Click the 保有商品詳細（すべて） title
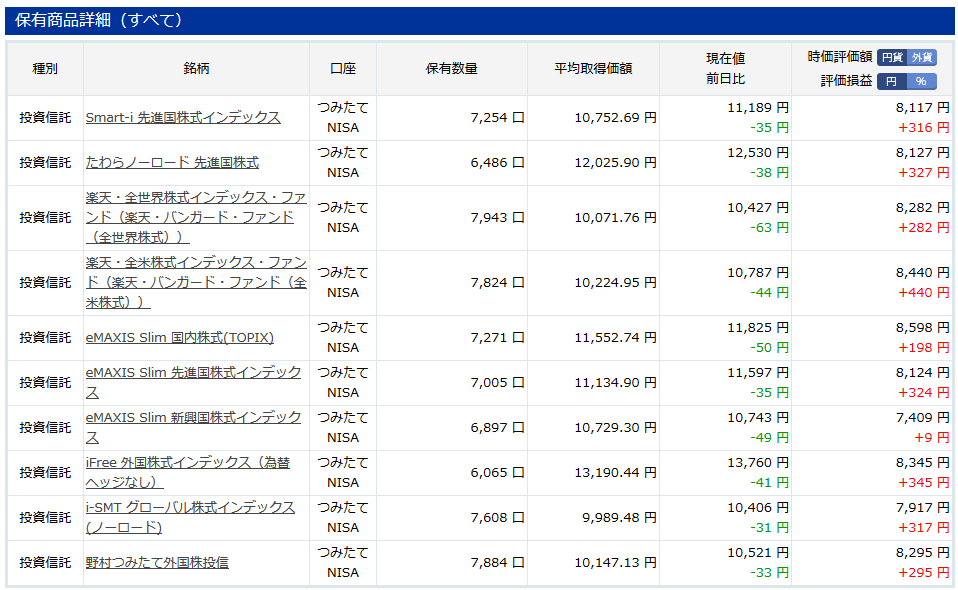This screenshot has height=590, width=958. (x=99, y=20)
